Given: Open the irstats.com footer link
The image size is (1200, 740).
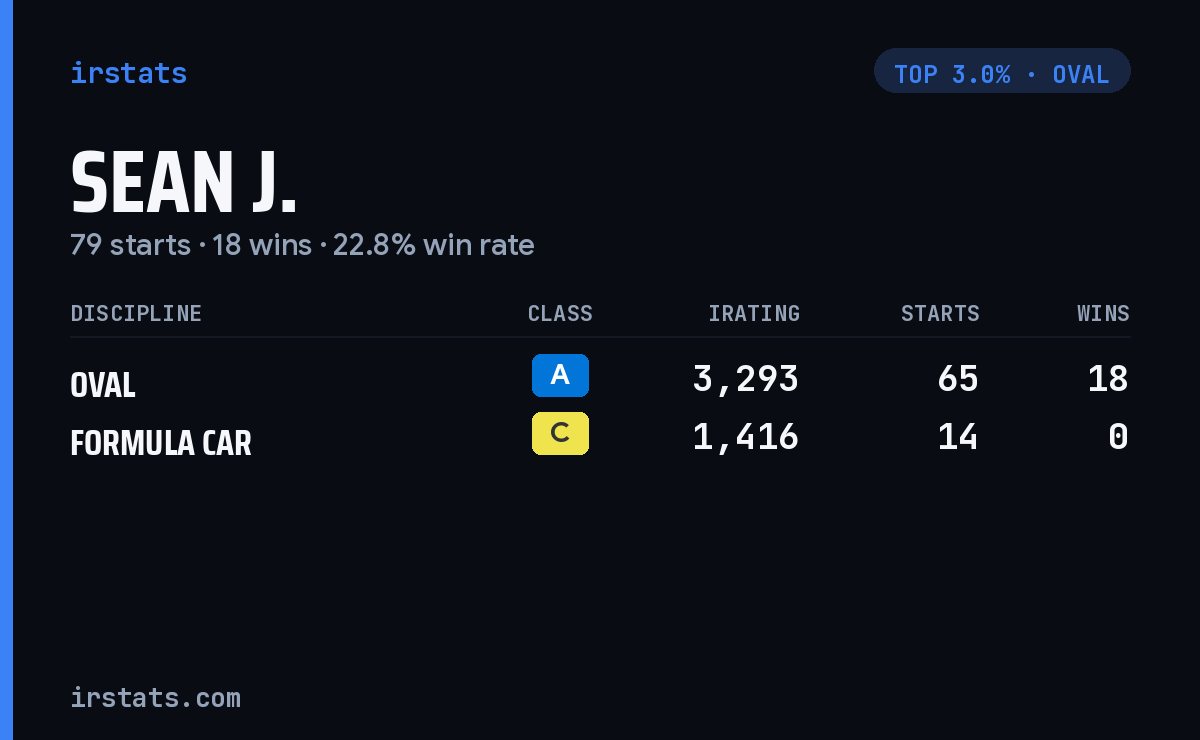Looking at the screenshot, I should (x=155, y=698).
